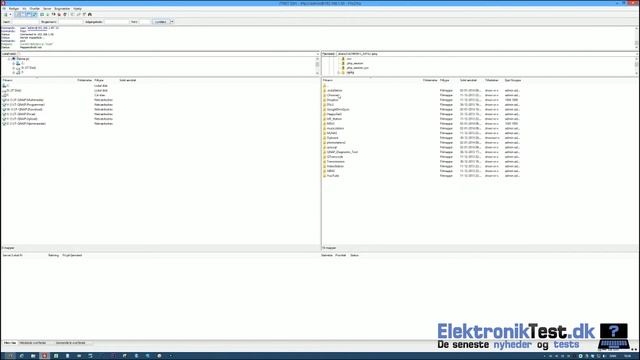The height and width of the screenshot is (360, 640).
Task: Click the Brugernavn input field
Action: [x=70, y=22]
